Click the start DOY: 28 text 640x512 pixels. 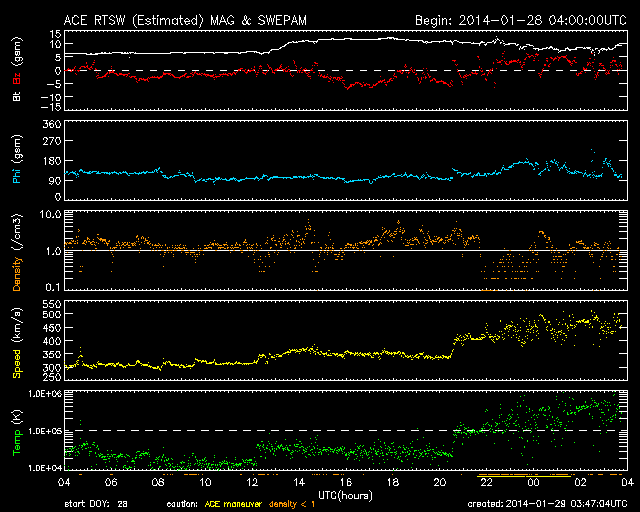95,505
